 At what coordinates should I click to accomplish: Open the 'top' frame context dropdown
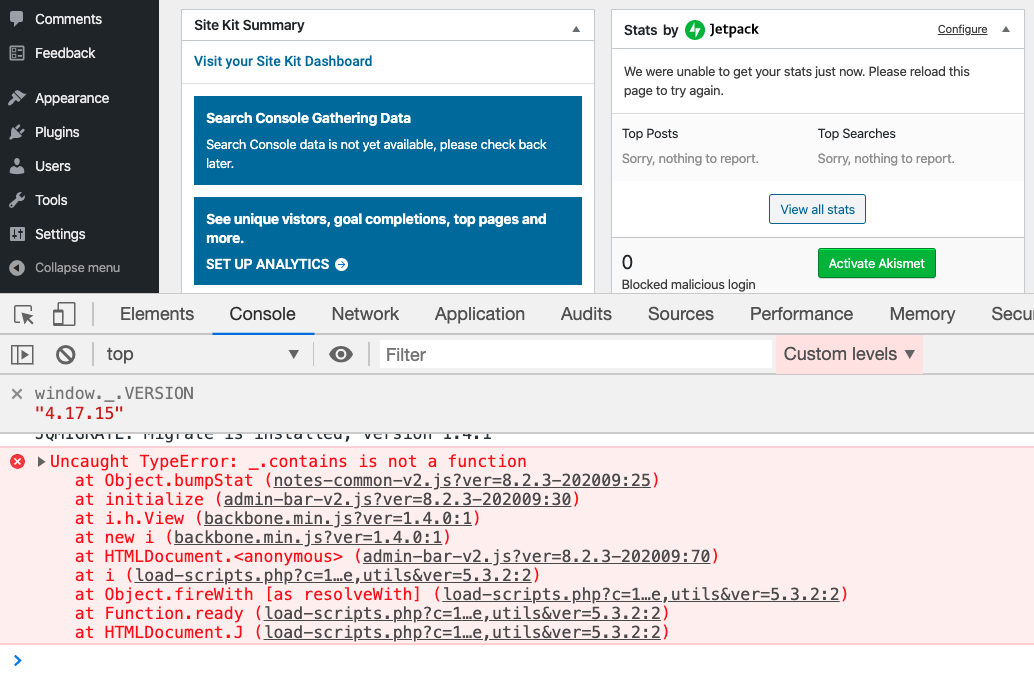[x=200, y=354]
